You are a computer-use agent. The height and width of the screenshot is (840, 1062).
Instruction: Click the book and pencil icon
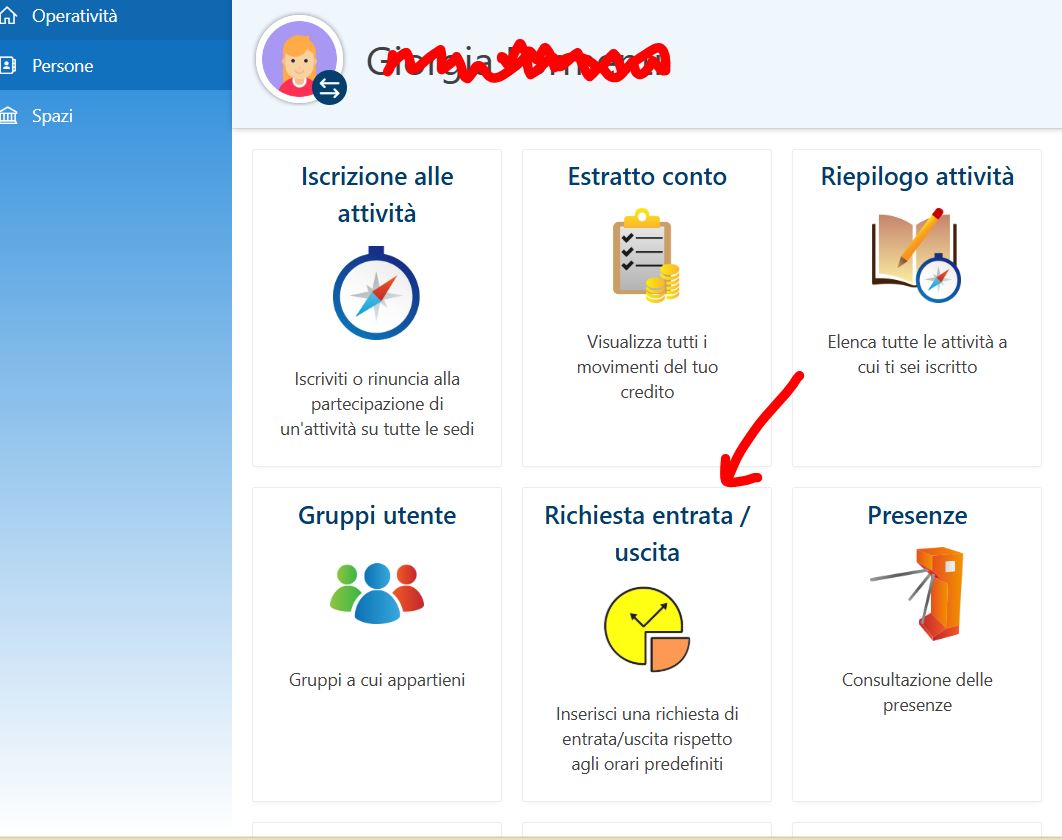pos(916,255)
